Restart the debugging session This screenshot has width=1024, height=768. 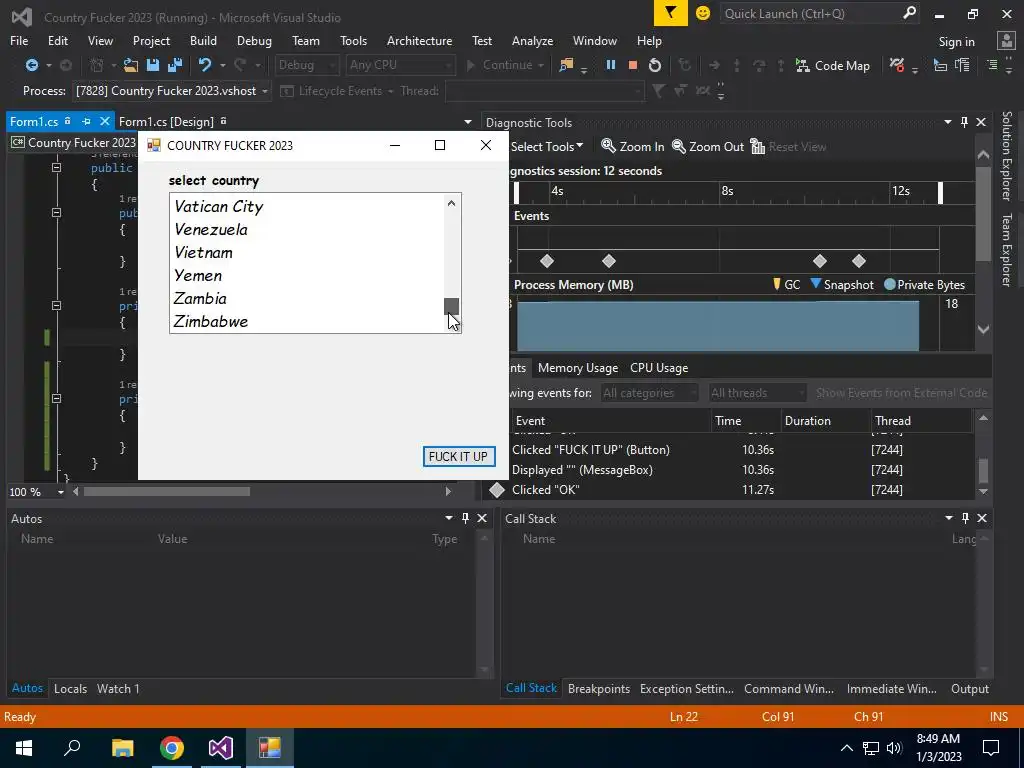tap(654, 65)
